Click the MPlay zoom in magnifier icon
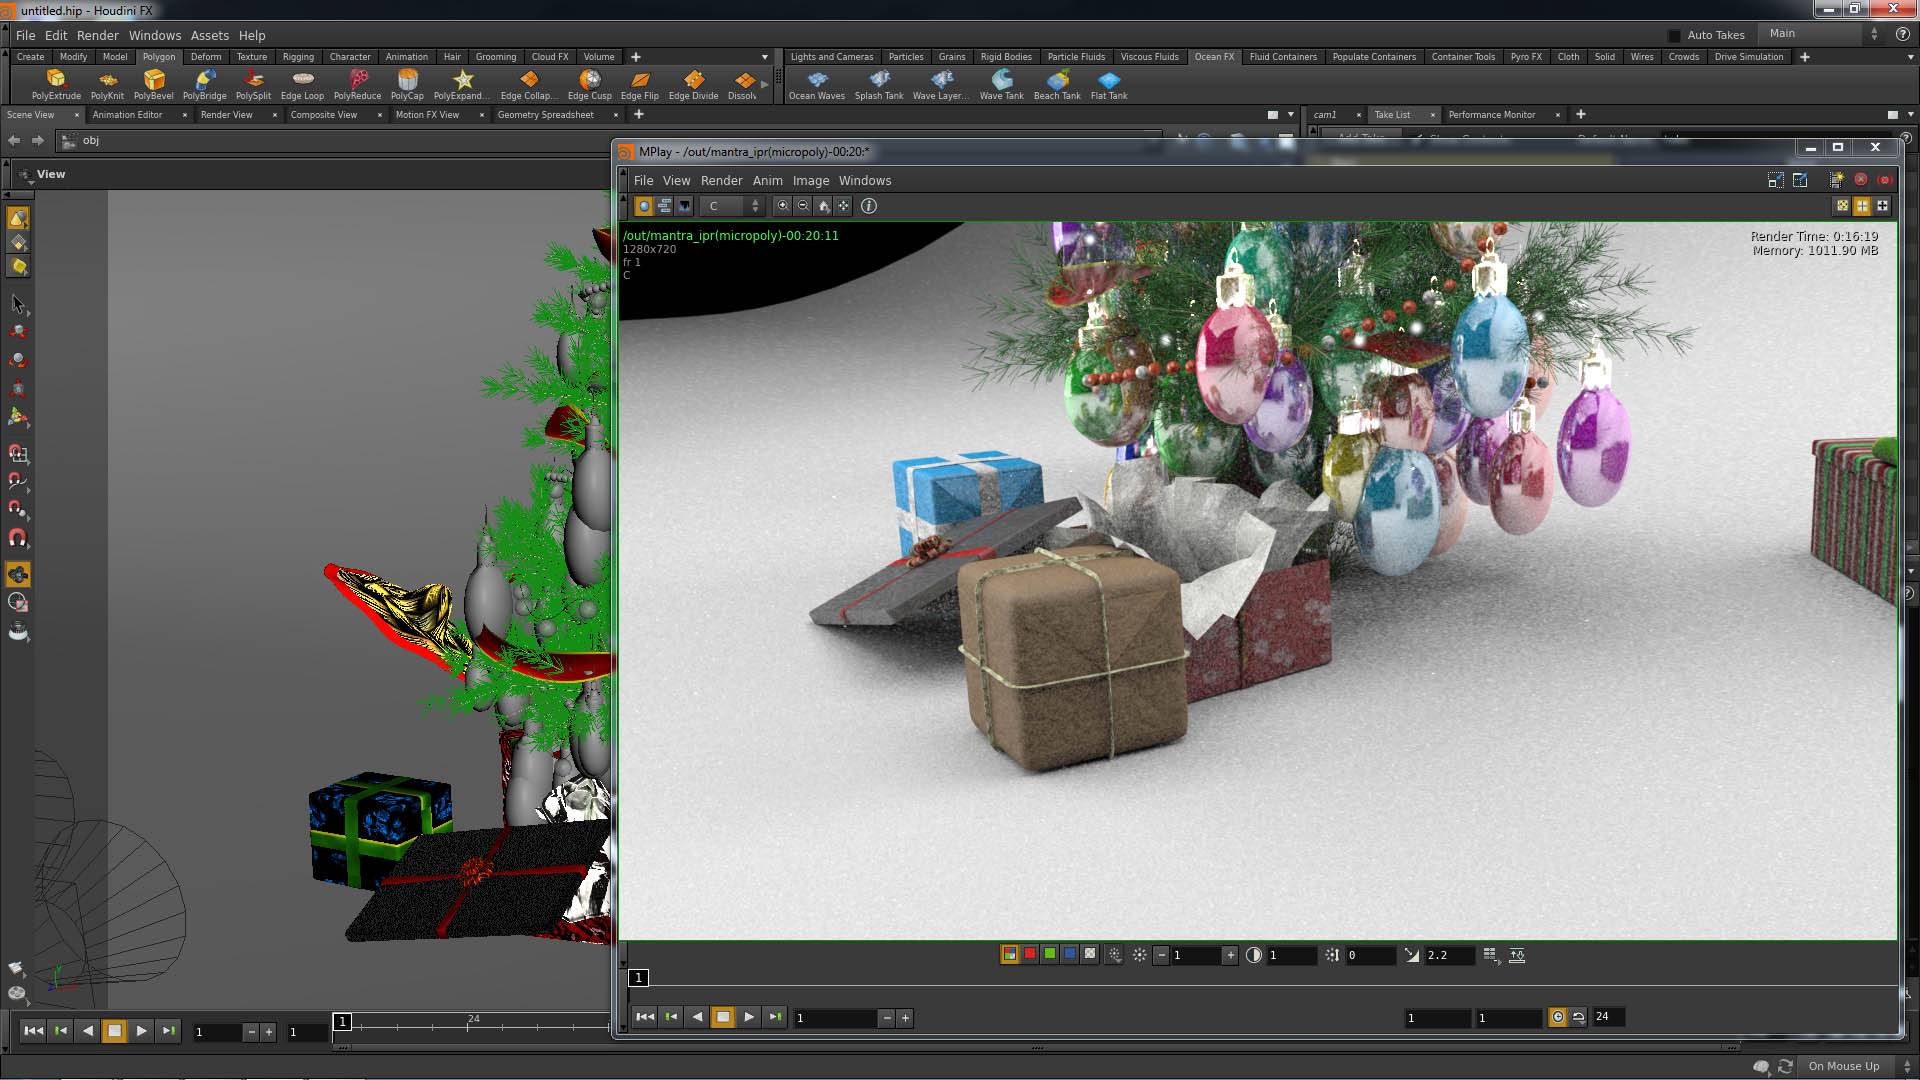The height and width of the screenshot is (1080, 1920). click(783, 205)
